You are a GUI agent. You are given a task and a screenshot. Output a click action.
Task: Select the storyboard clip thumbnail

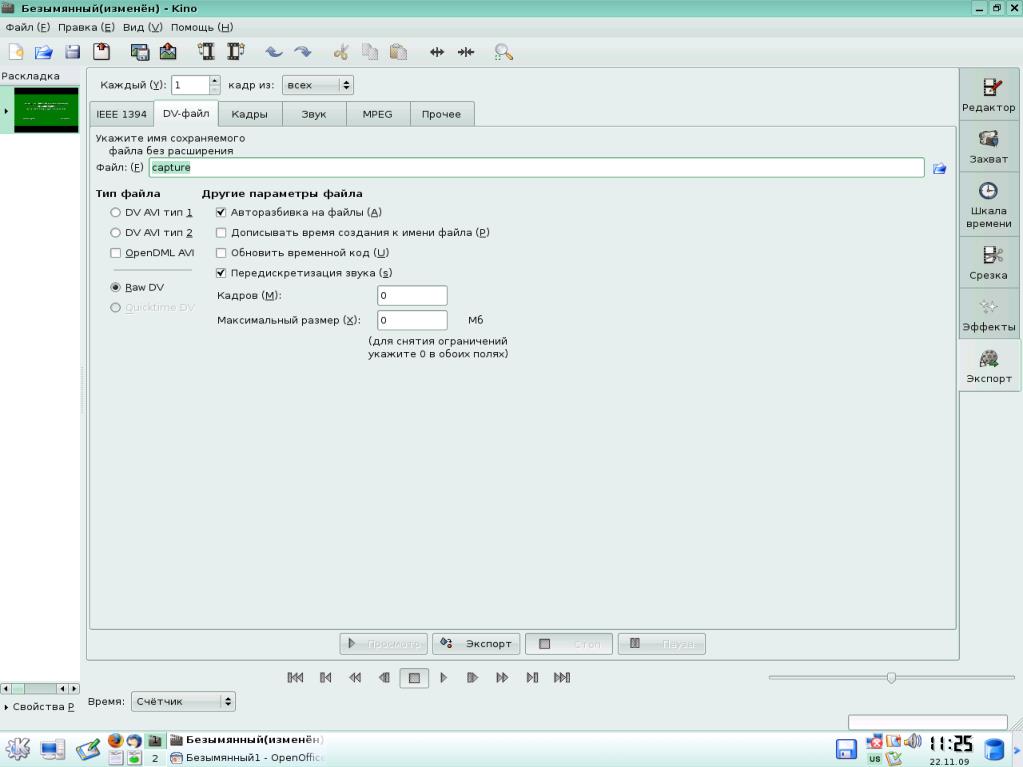tap(46, 110)
